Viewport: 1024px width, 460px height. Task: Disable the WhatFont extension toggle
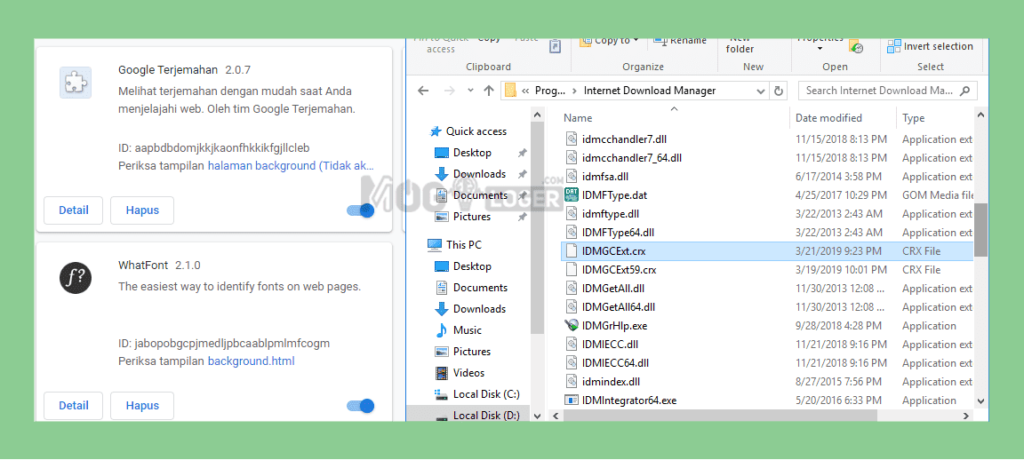[x=360, y=406]
